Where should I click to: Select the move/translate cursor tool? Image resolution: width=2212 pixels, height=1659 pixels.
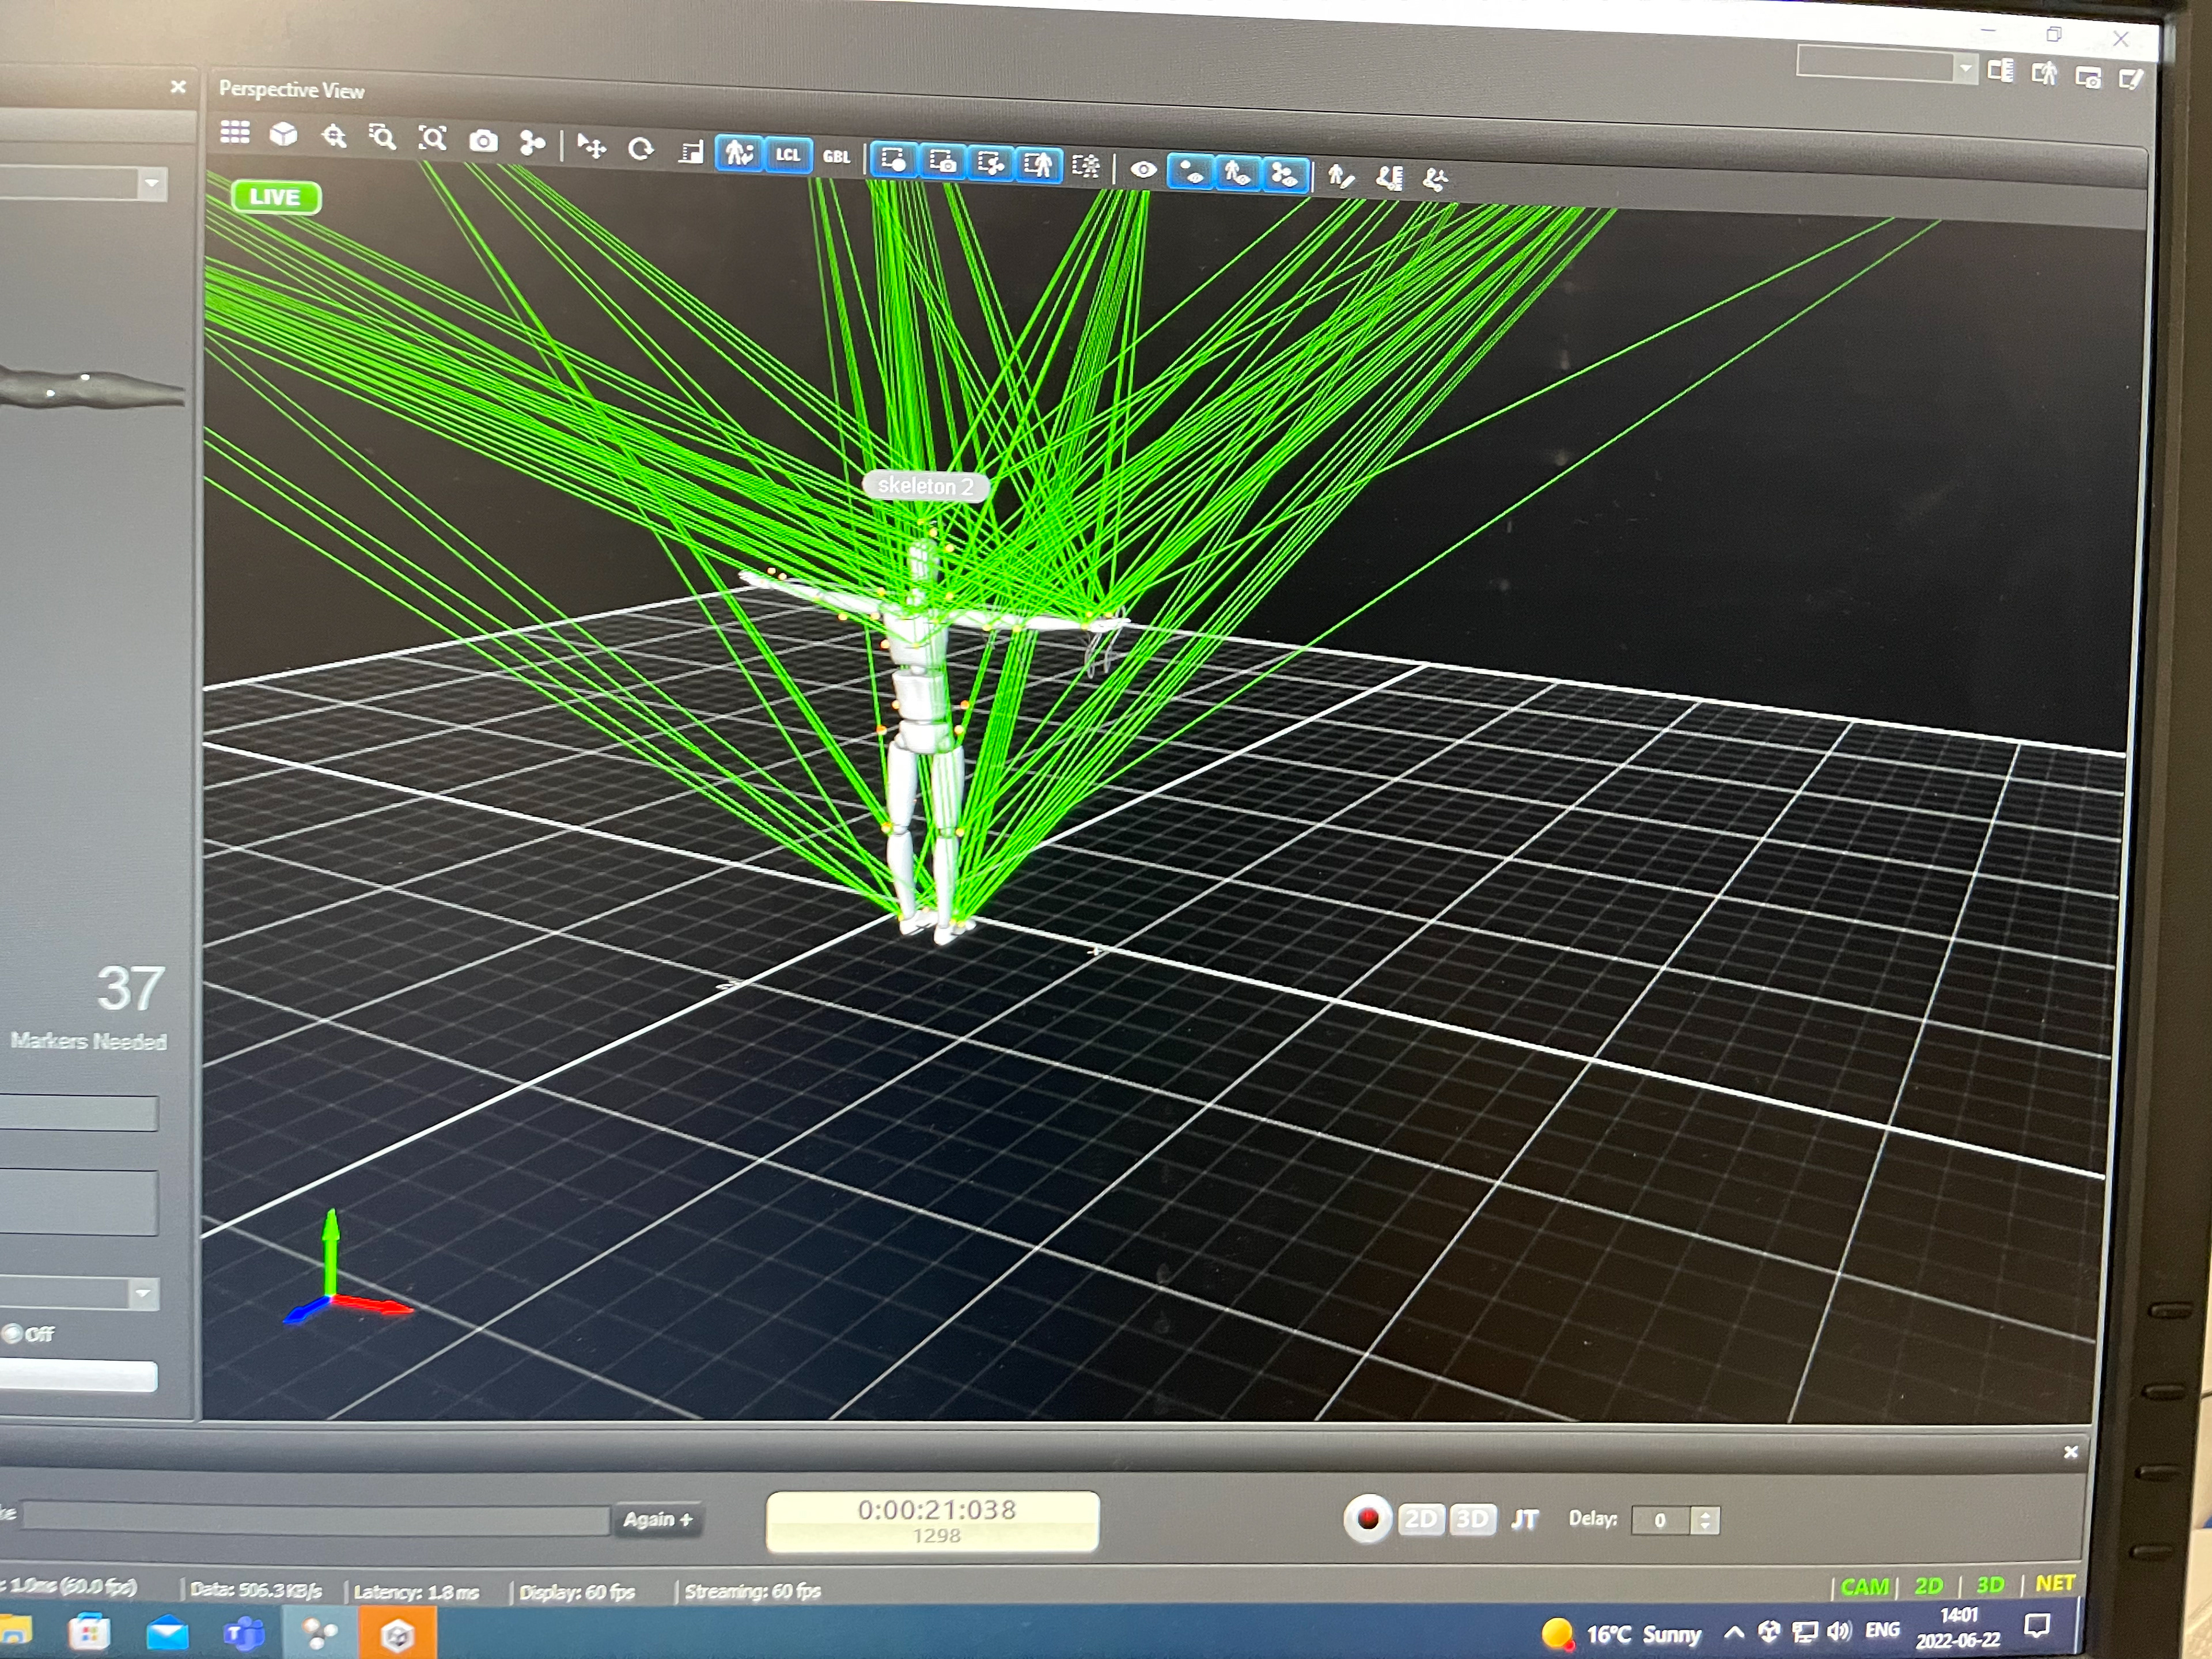(x=592, y=147)
